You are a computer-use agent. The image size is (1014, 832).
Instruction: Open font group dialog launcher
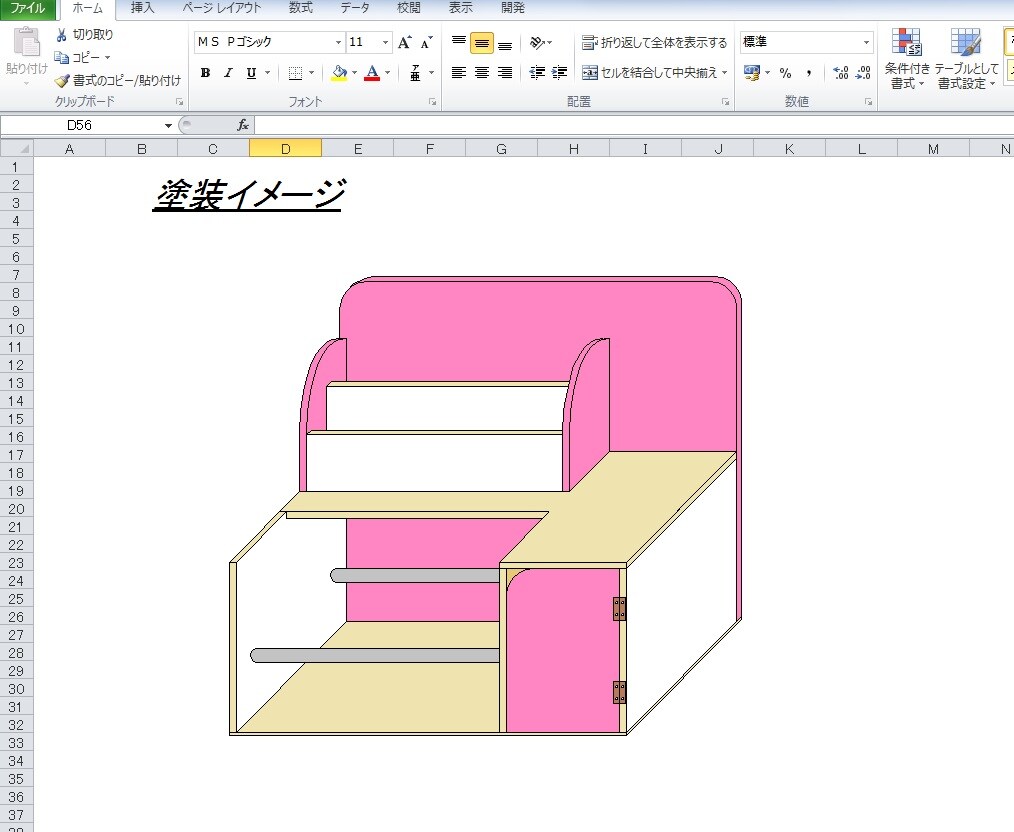(x=432, y=102)
